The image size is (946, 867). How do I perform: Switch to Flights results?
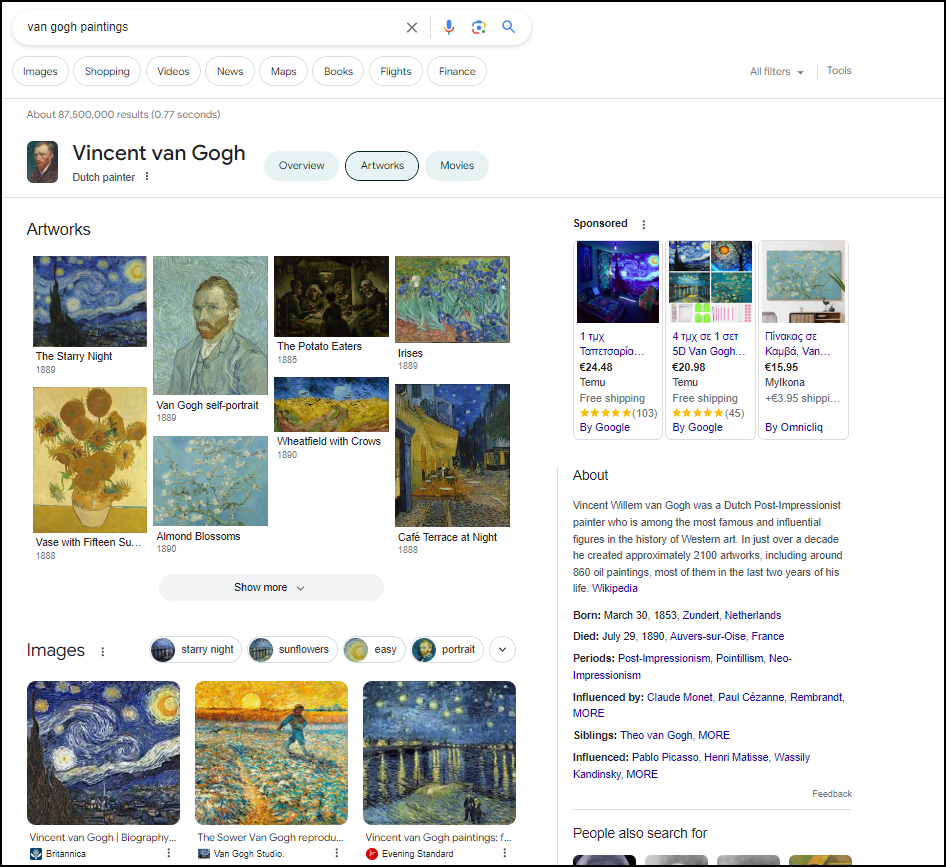[396, 71]
